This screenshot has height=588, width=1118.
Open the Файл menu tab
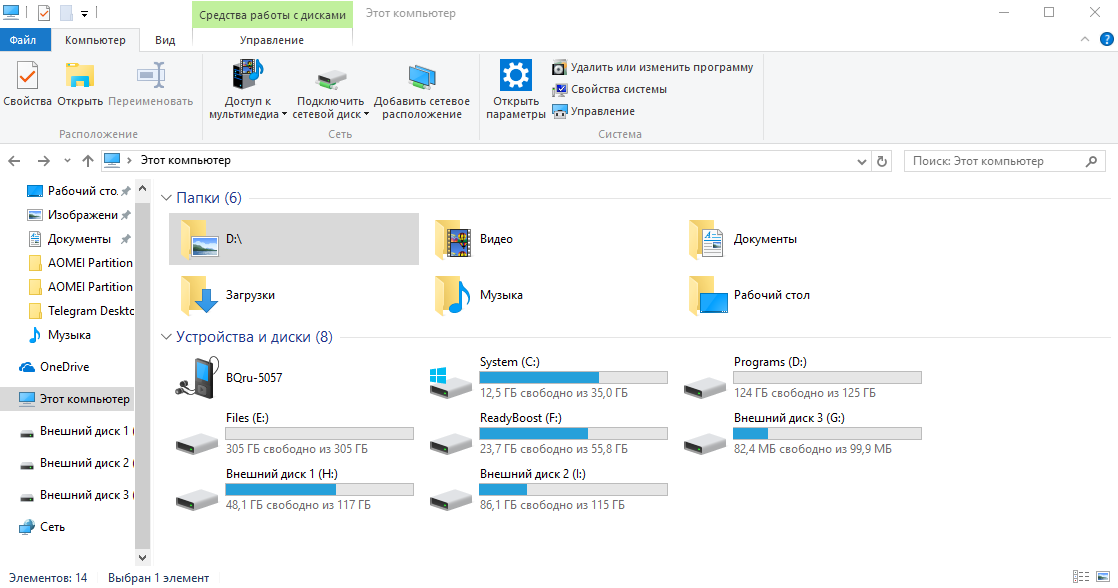tap(22, 40)
